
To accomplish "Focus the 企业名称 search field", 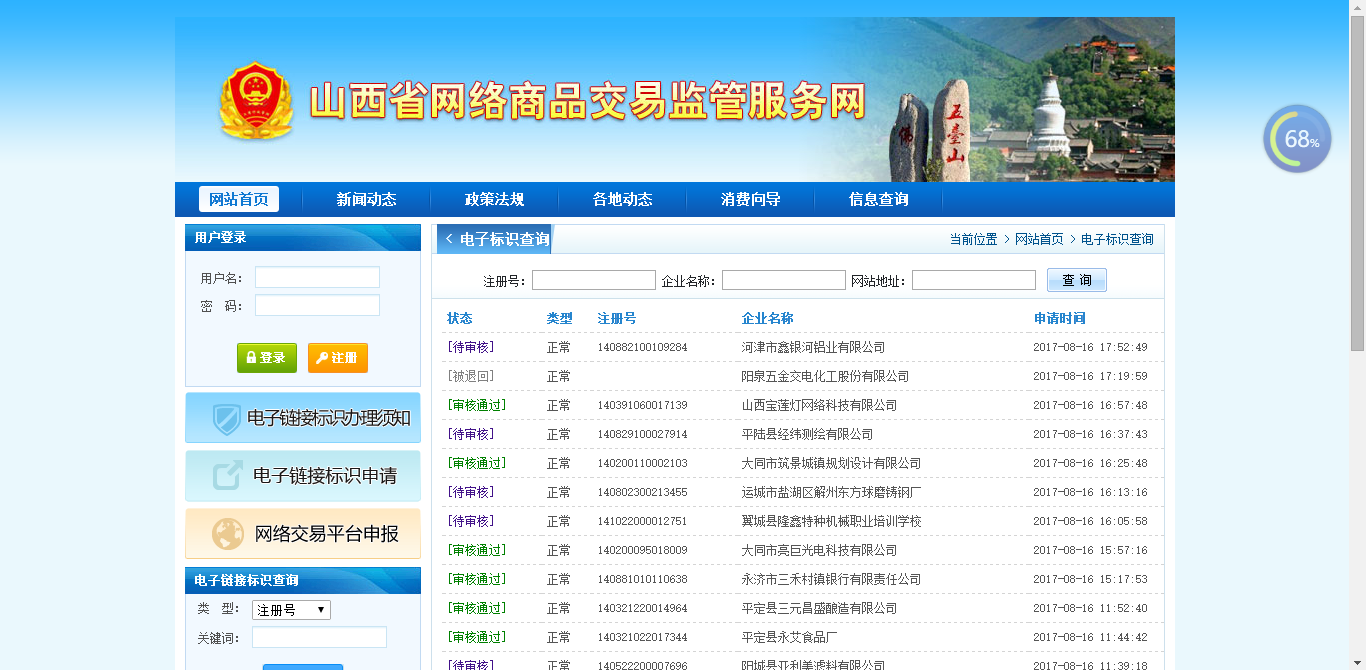I will (783, 280).
